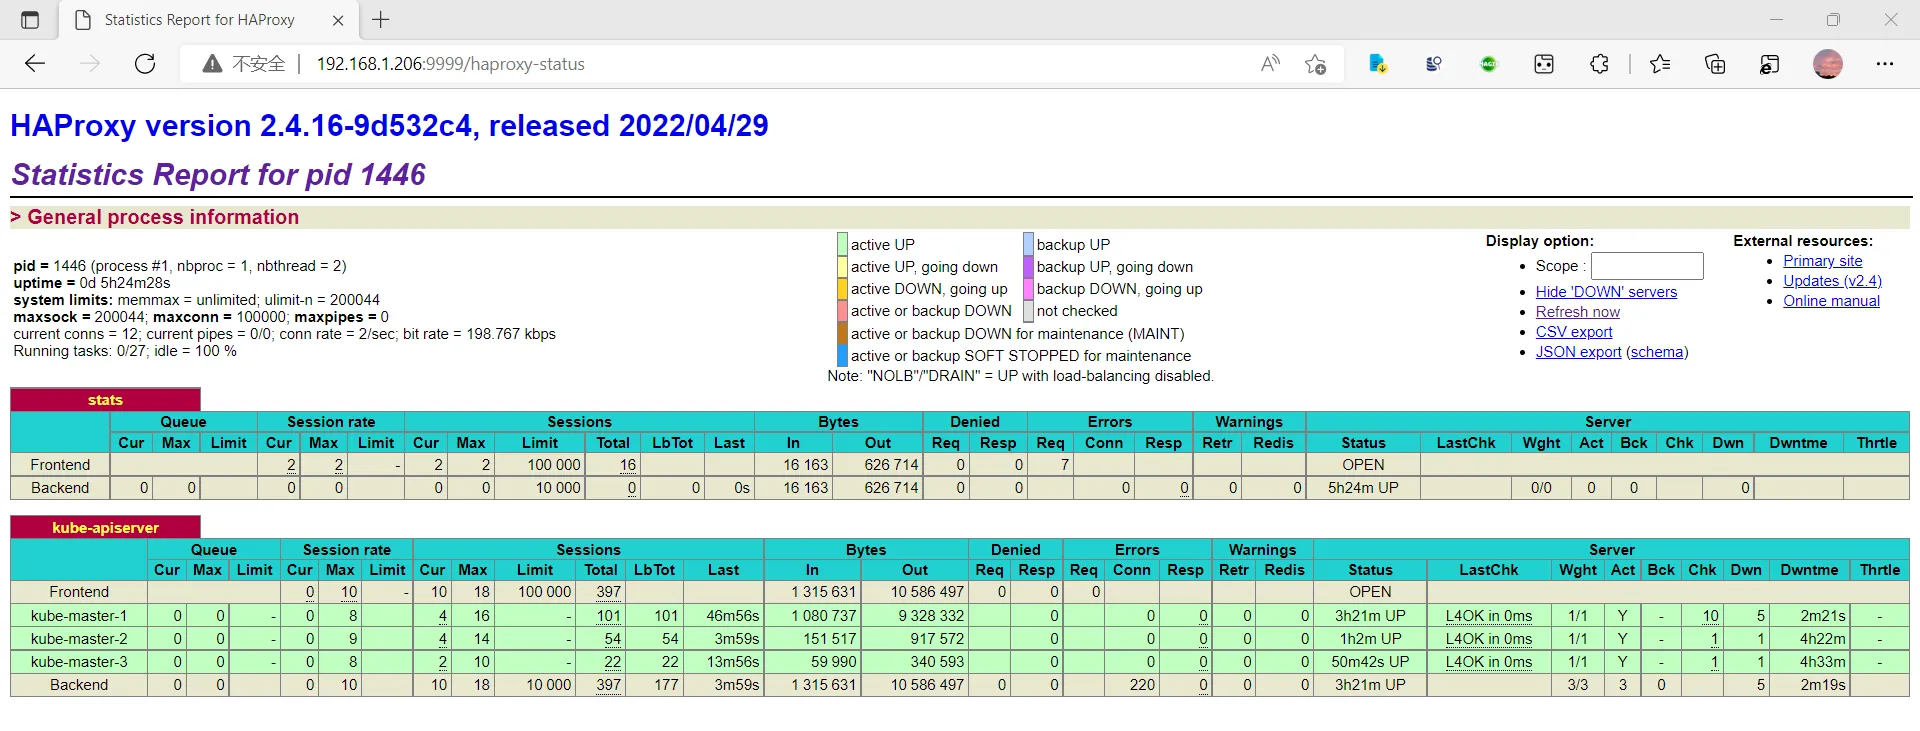Click the active or backup DOWN red swatch
The height and width of the screenshot is (731, 1920).
coord(842,311)
